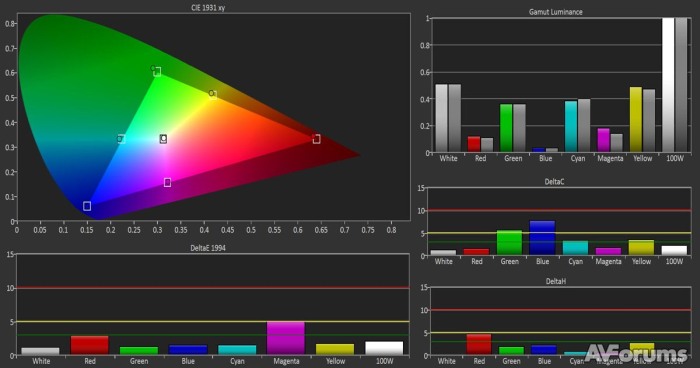The width and height of the screenshot is (700, 368).
Task: Click the Magenta bar in DeltaE 1994
Action: point(286,338)
